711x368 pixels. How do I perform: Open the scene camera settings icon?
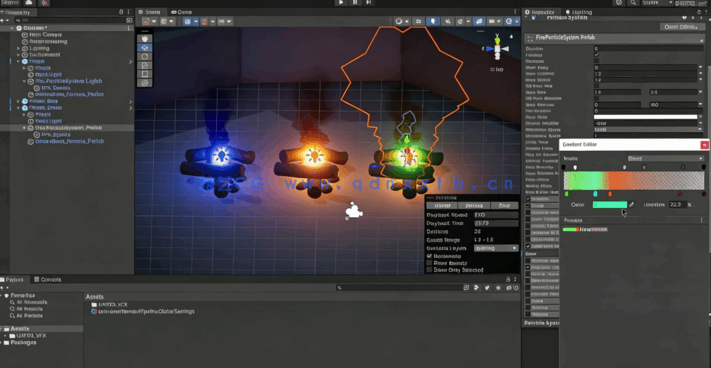click(x=493, y=21)
